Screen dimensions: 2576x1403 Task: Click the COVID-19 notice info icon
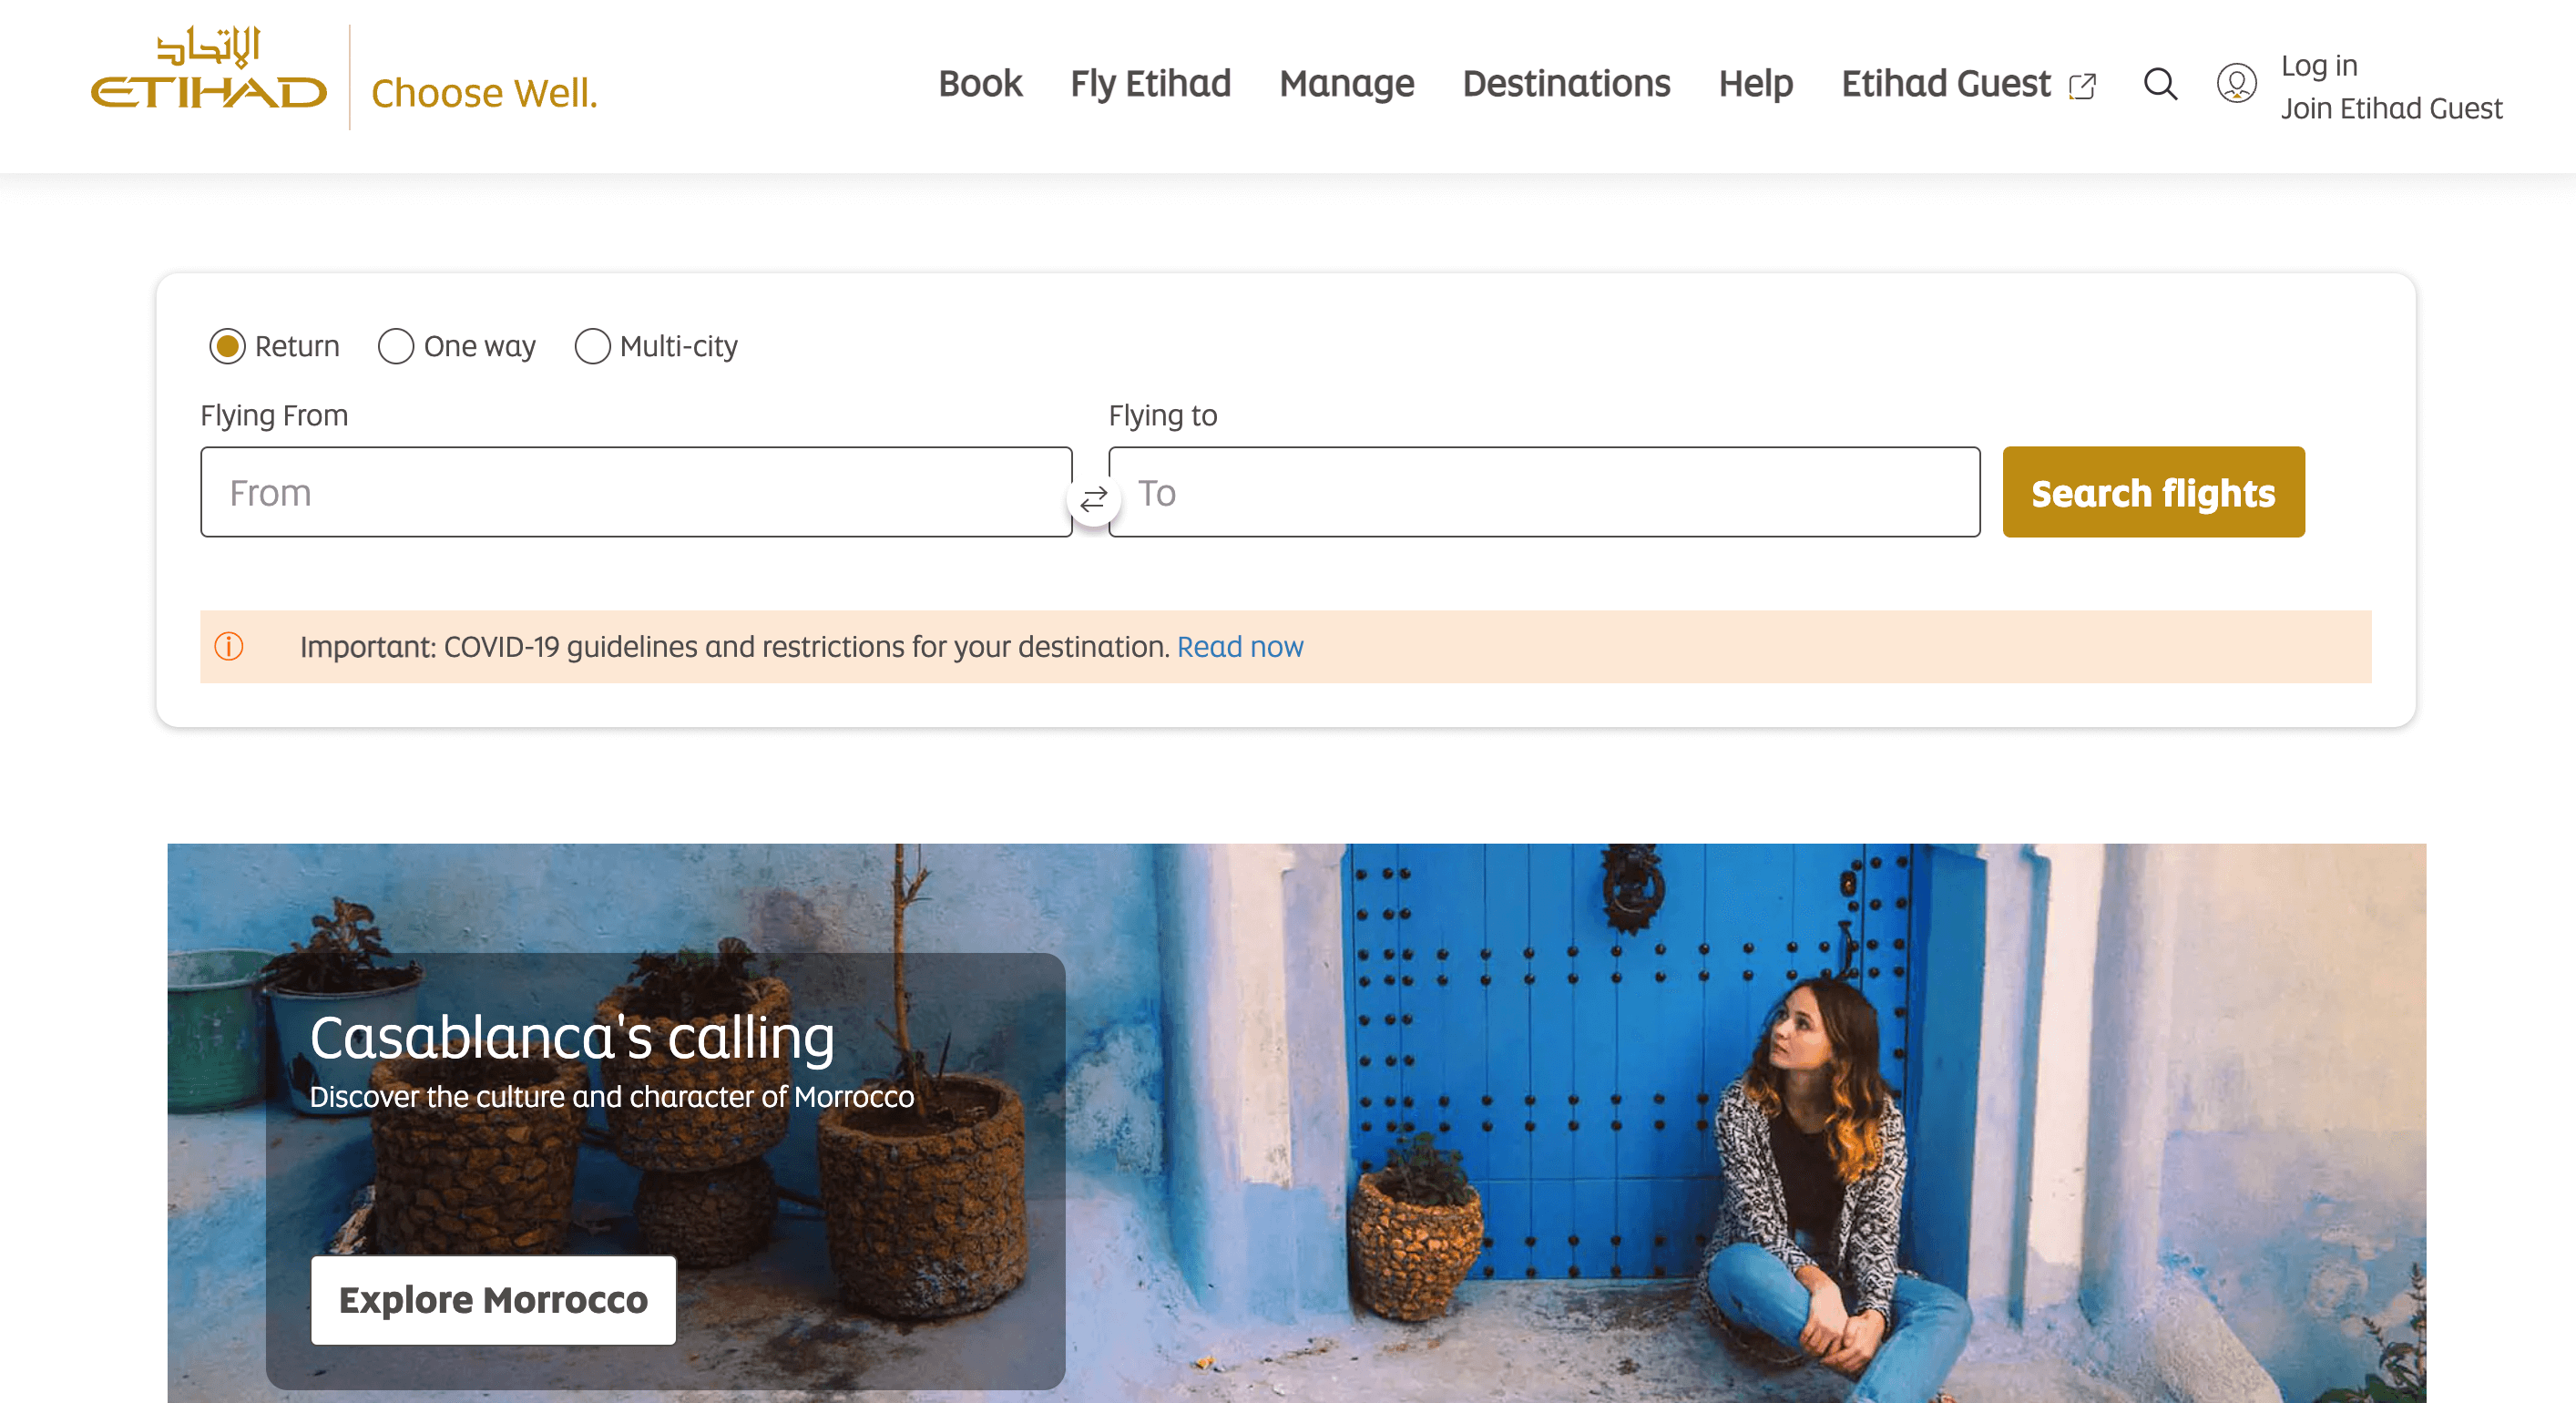[229, 647]
